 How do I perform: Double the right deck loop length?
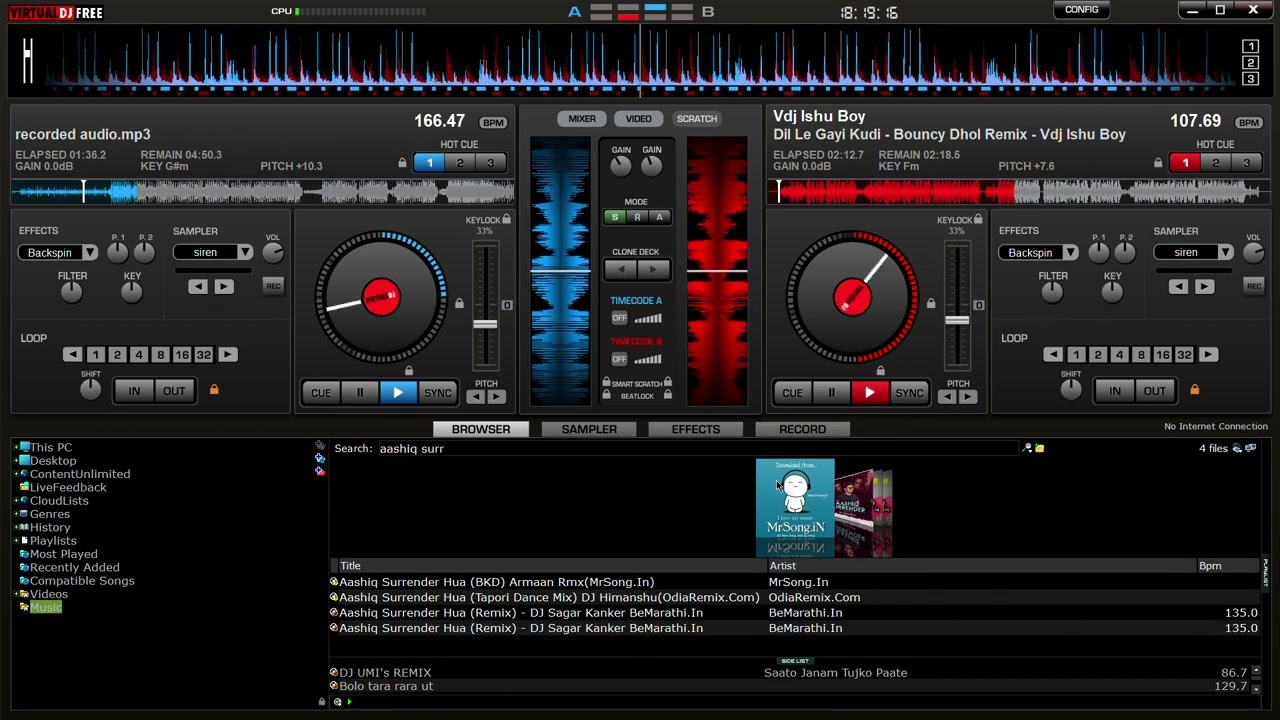1208,355
